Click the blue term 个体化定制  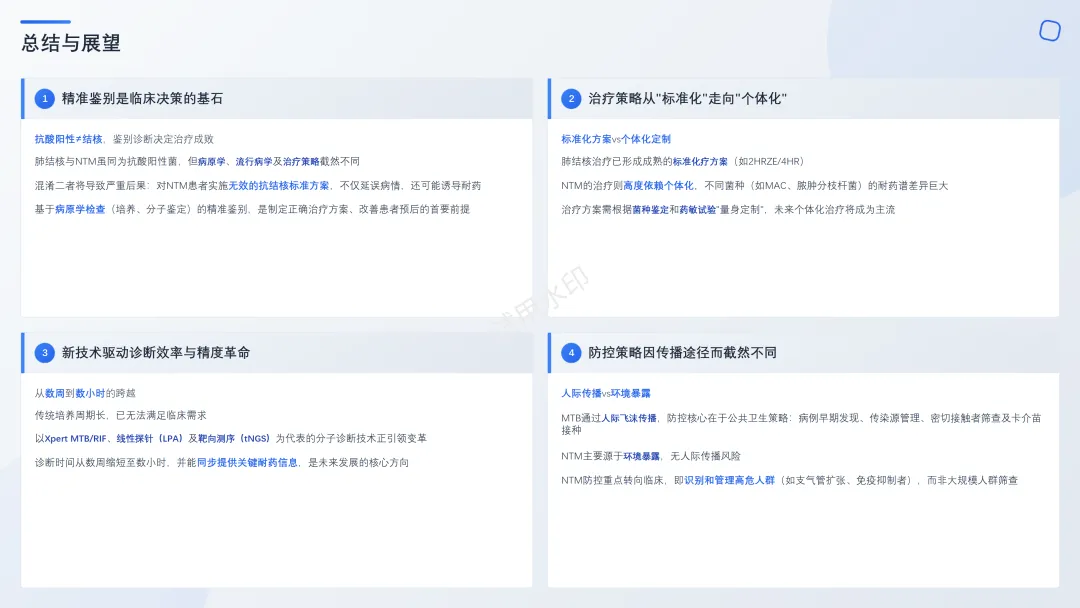pyautogui.click(x=645, y=139)
